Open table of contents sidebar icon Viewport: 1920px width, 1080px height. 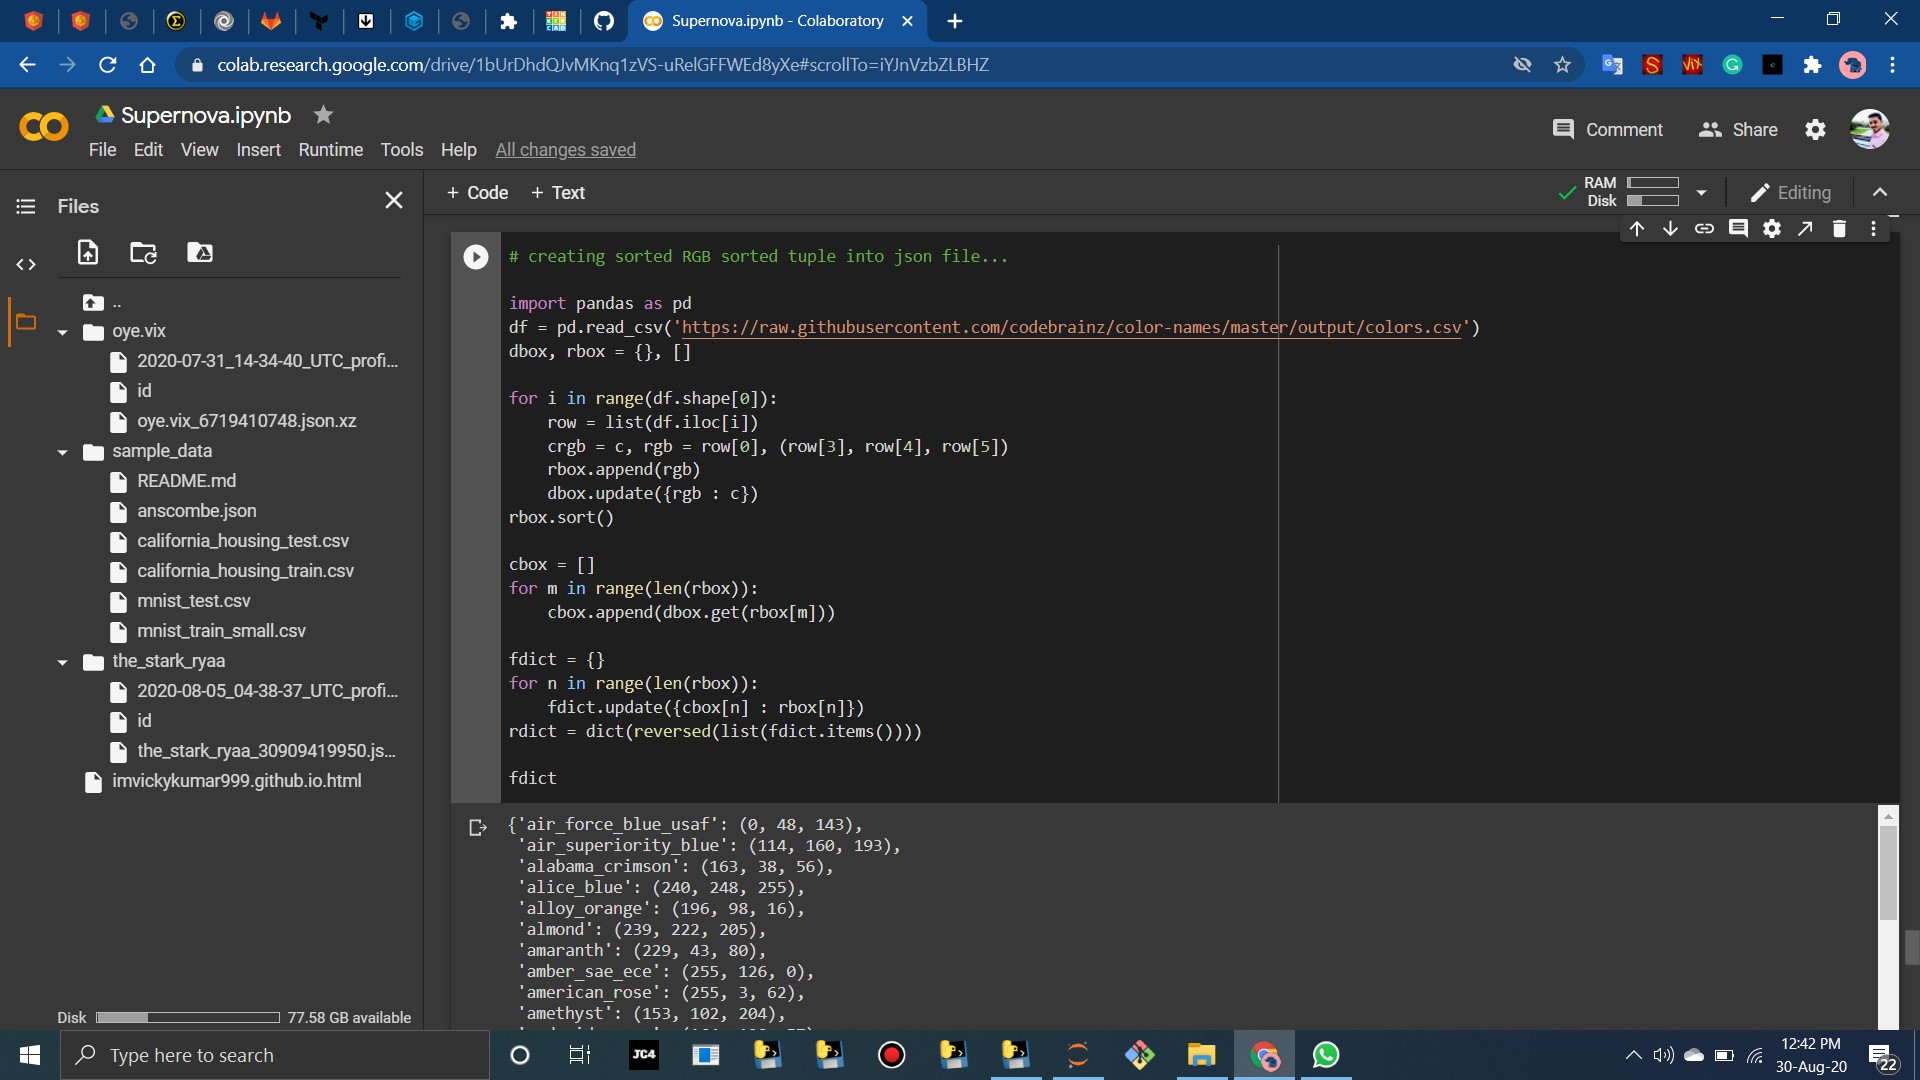[26, 206]
